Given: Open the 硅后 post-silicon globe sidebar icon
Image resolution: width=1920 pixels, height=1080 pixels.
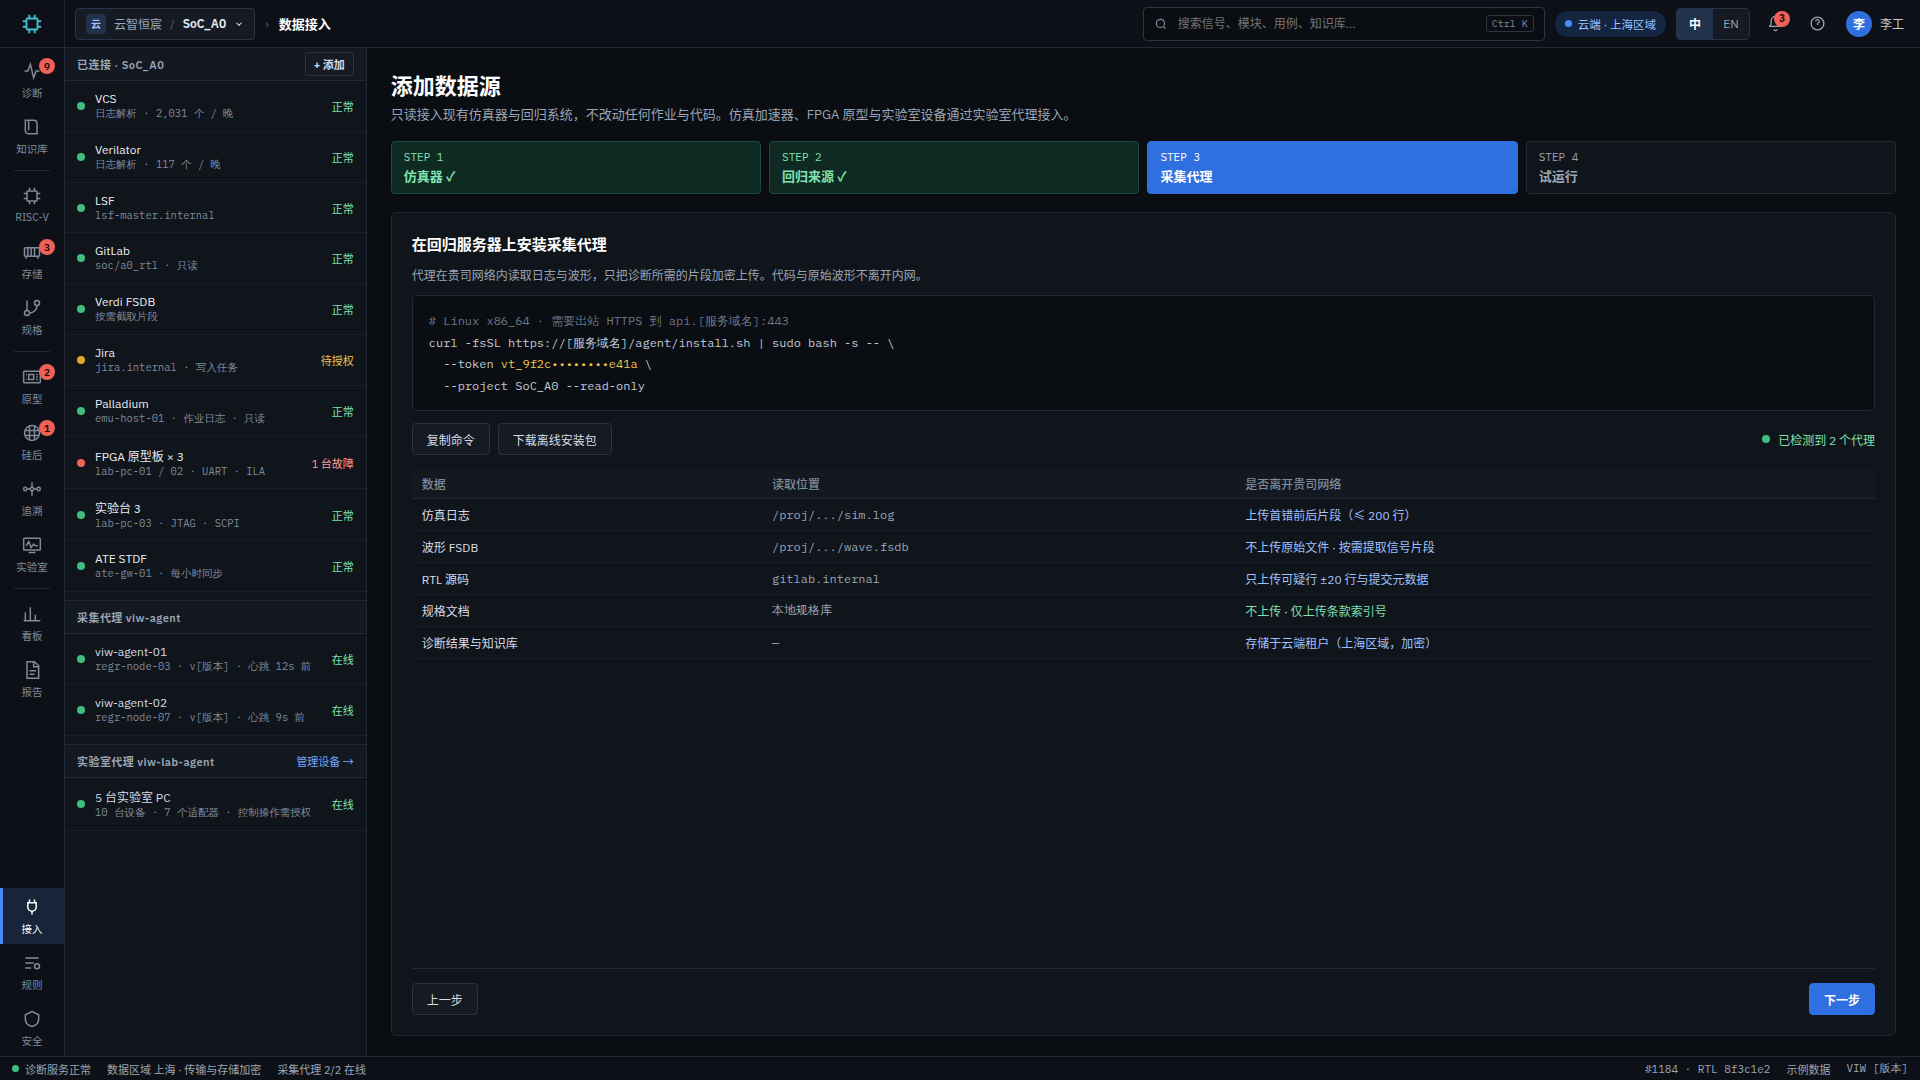Looking at the screenshot, I should (x=32, y=442).
